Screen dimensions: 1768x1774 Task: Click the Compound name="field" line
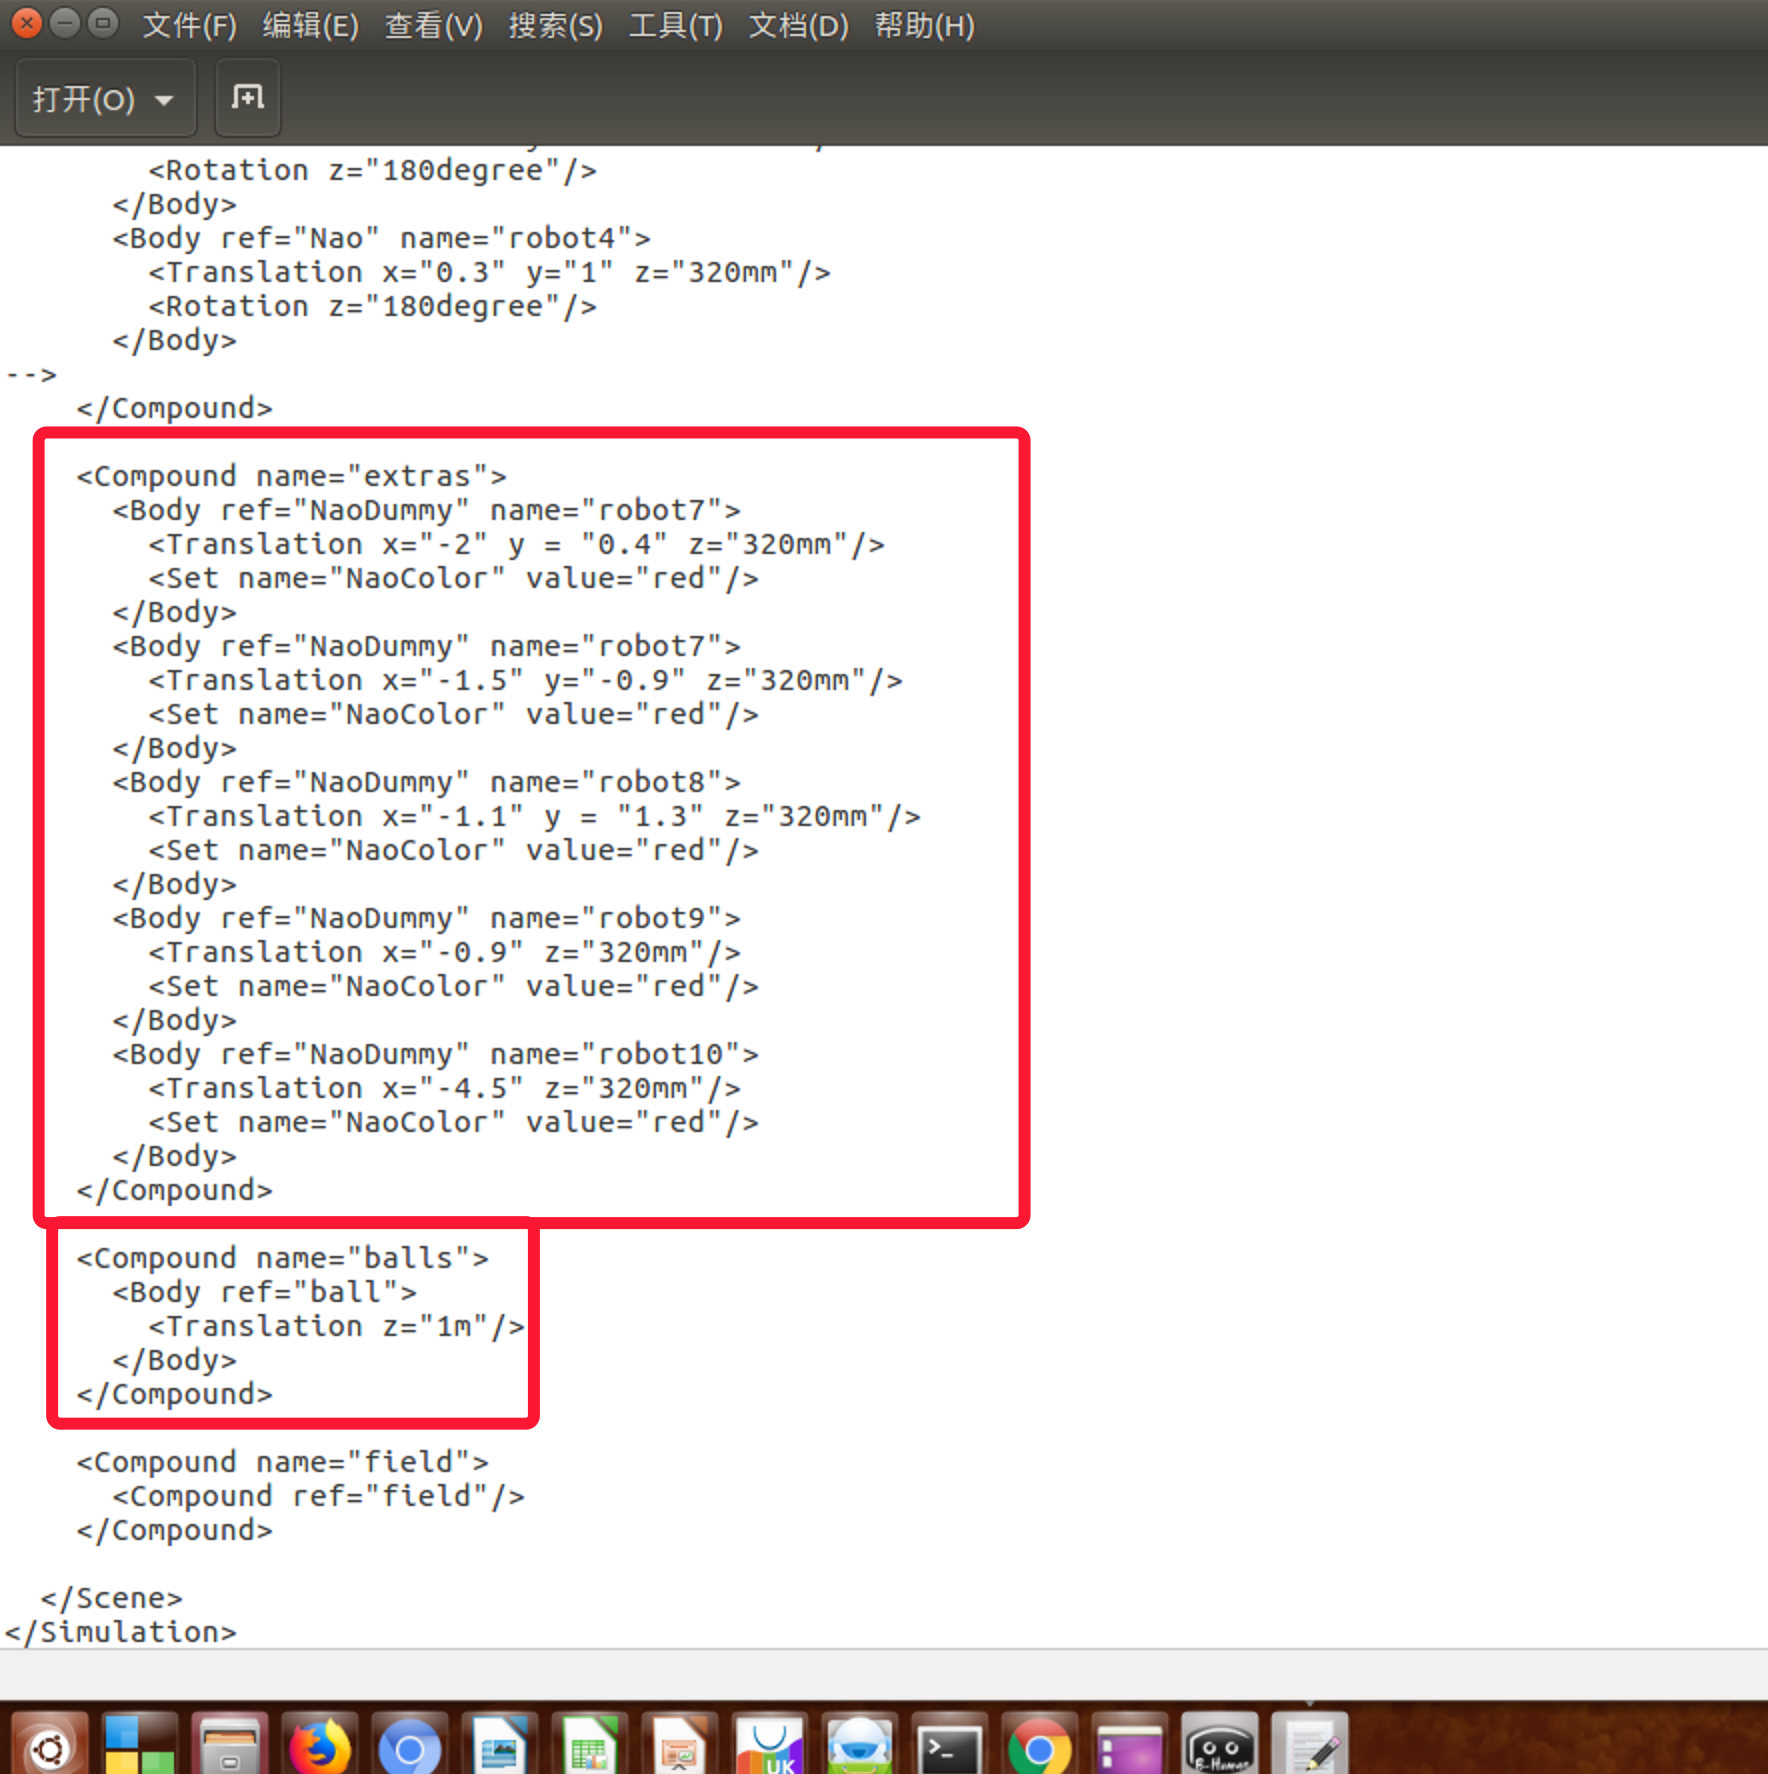coord(283,1462)
